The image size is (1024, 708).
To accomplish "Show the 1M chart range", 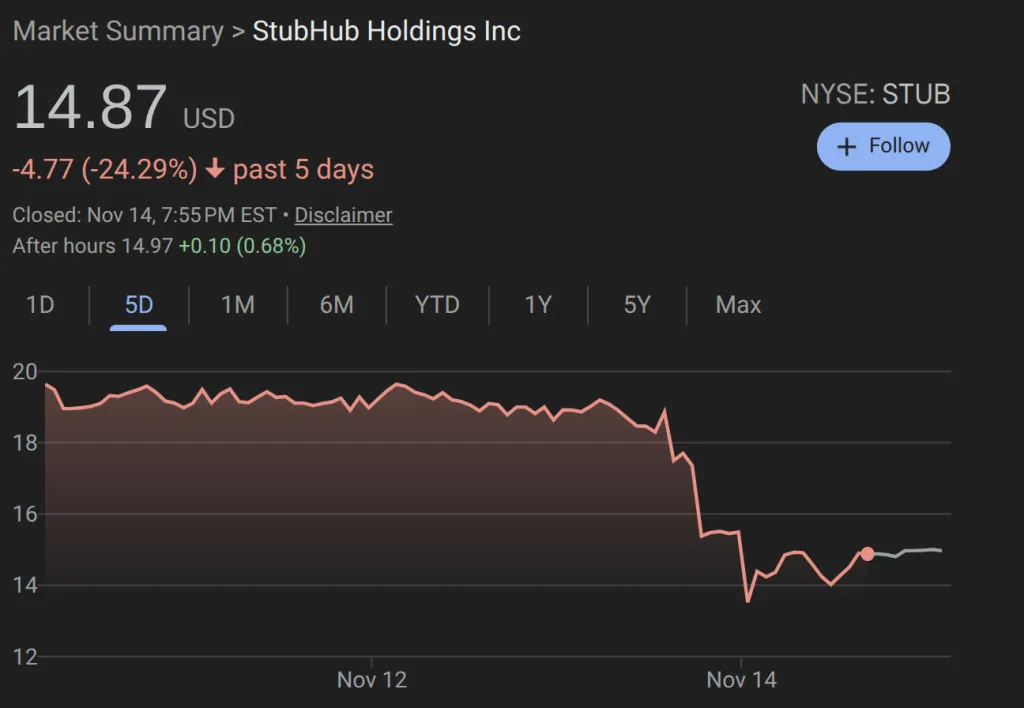I will tap(238, 305).
